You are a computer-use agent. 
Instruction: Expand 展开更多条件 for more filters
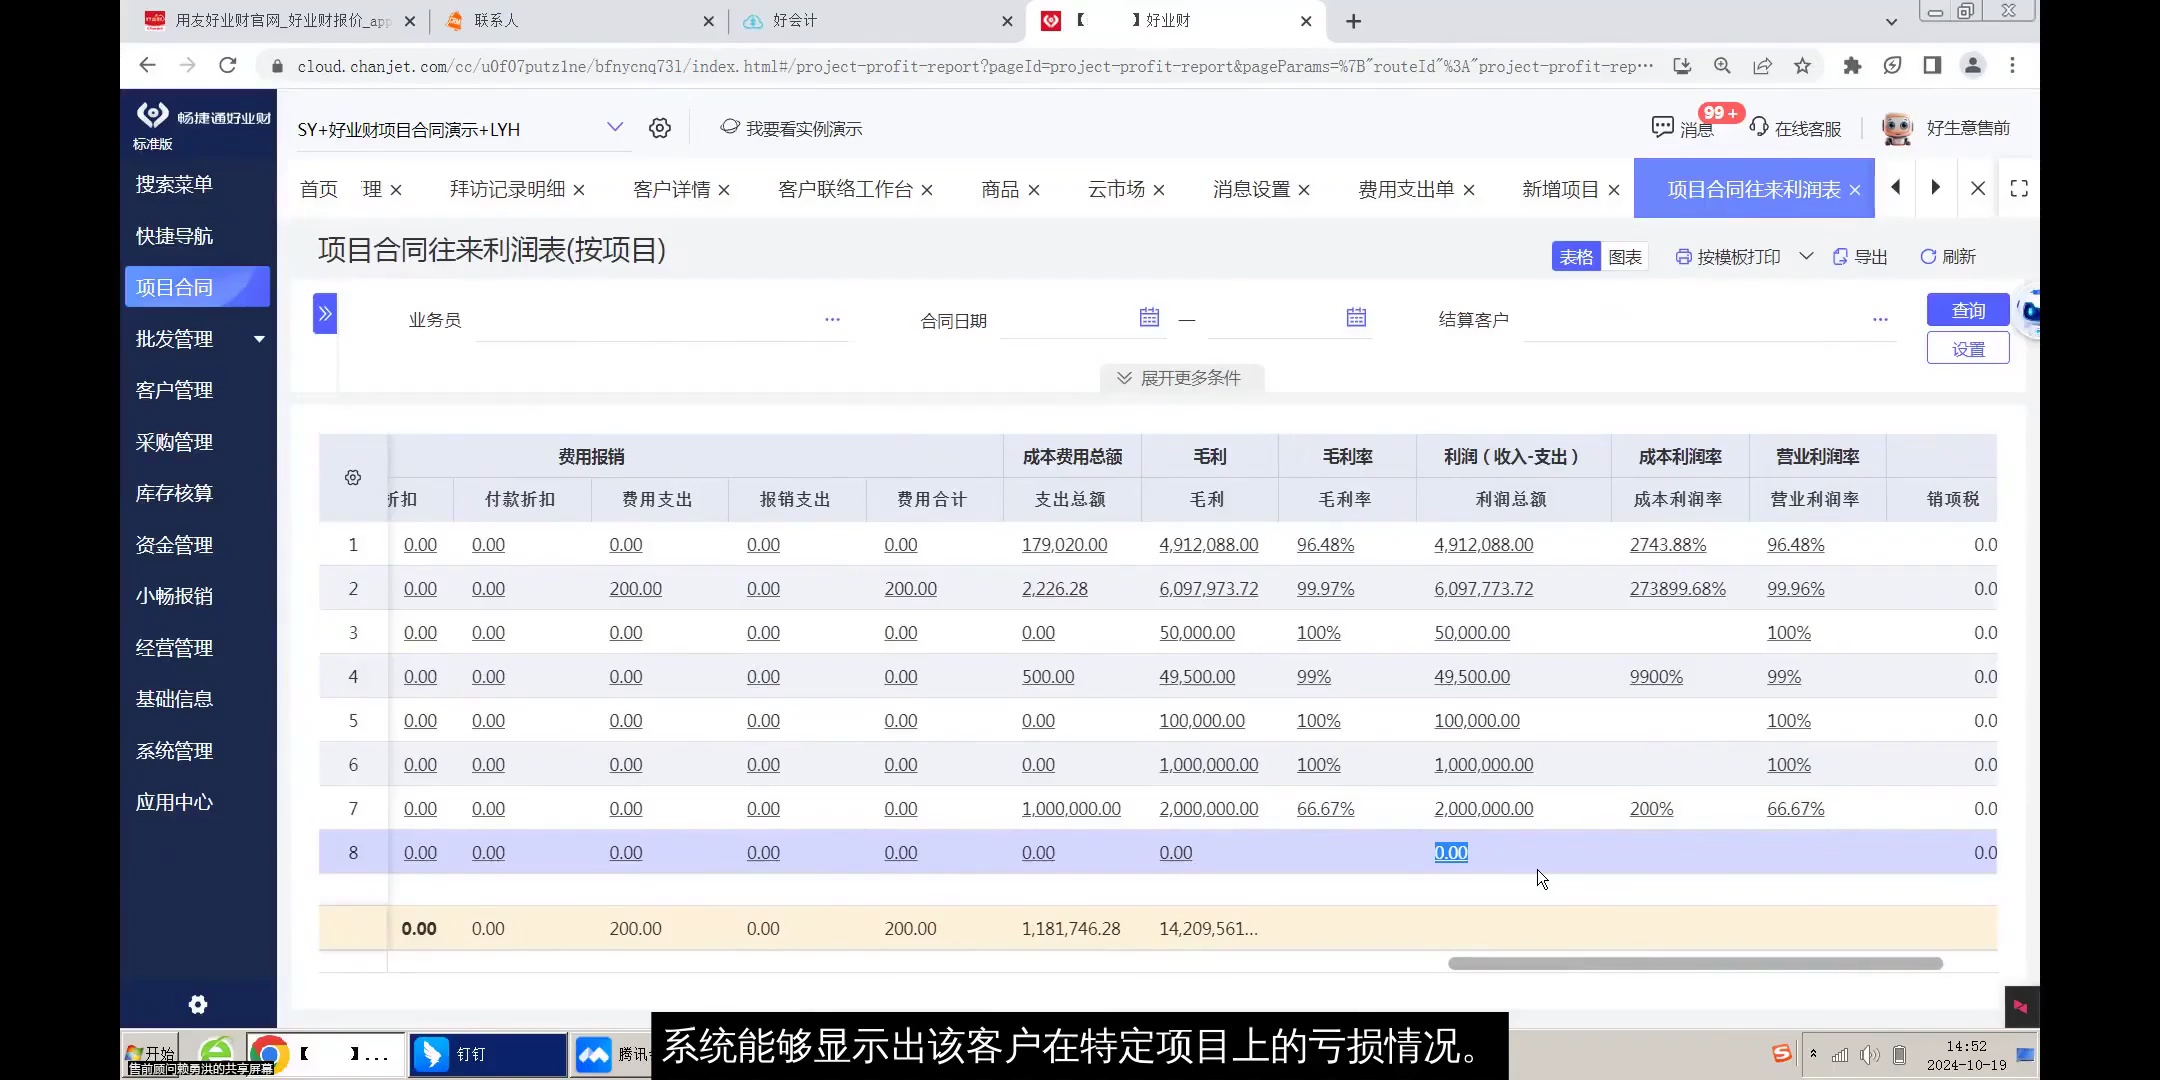click(x=1179, y=377)
